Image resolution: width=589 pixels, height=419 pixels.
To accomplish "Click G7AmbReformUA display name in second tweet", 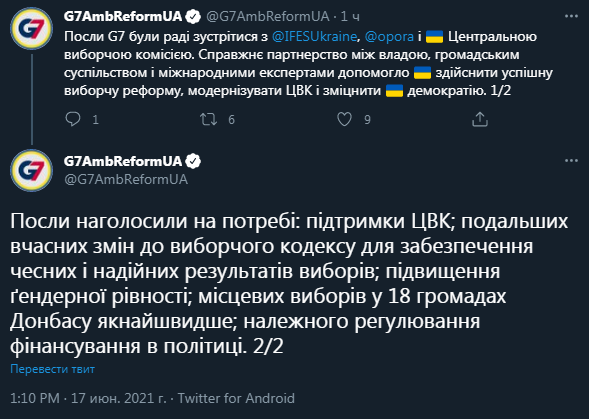I will click(123, 161).
